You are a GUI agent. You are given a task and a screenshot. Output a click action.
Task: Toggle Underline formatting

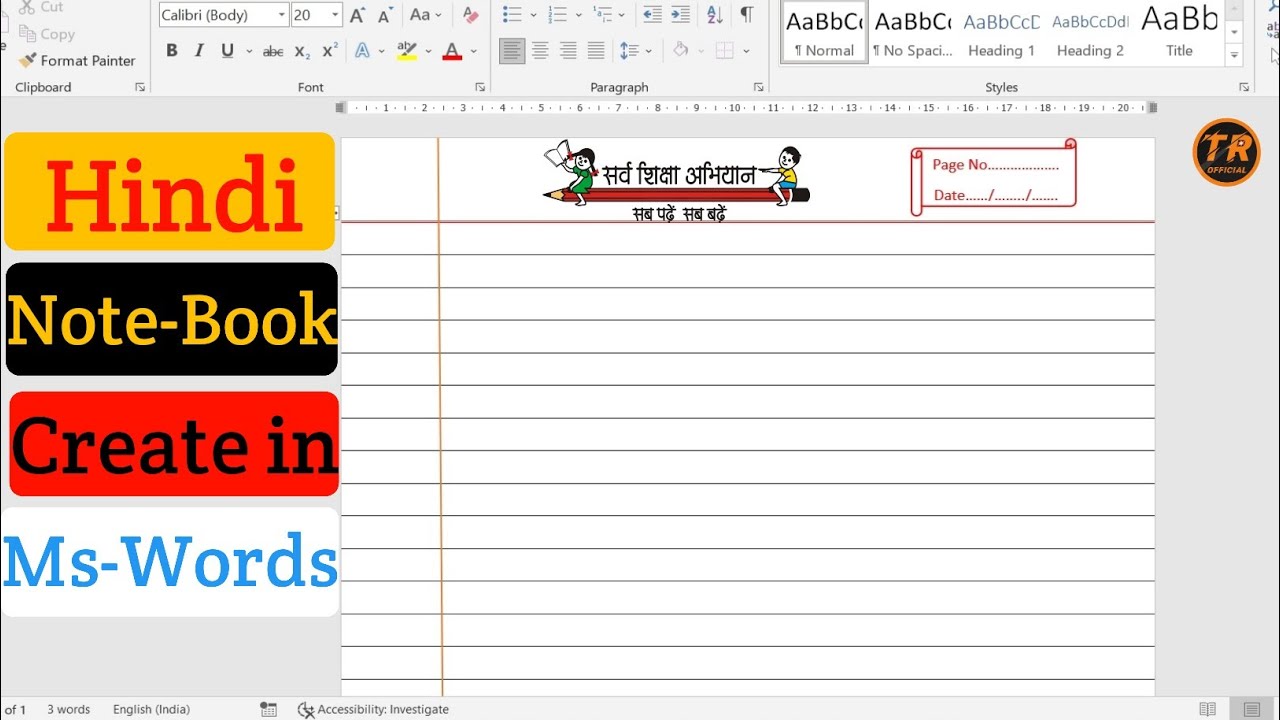227,51
